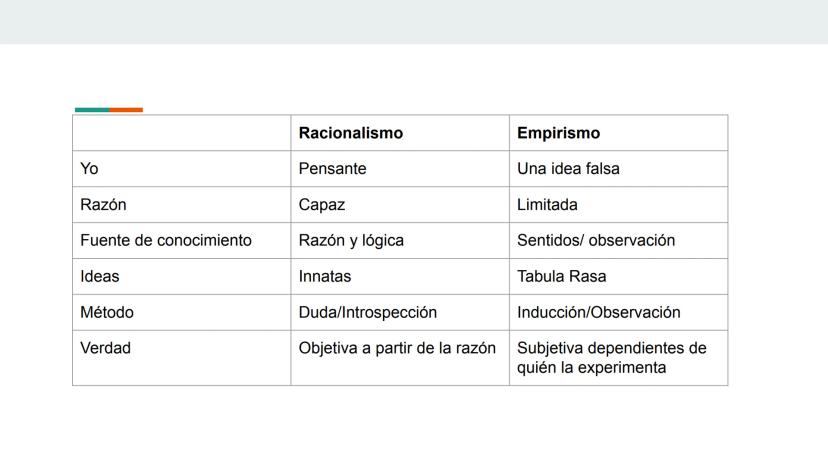Click the Razón y lógica cell

coord(351,241)
